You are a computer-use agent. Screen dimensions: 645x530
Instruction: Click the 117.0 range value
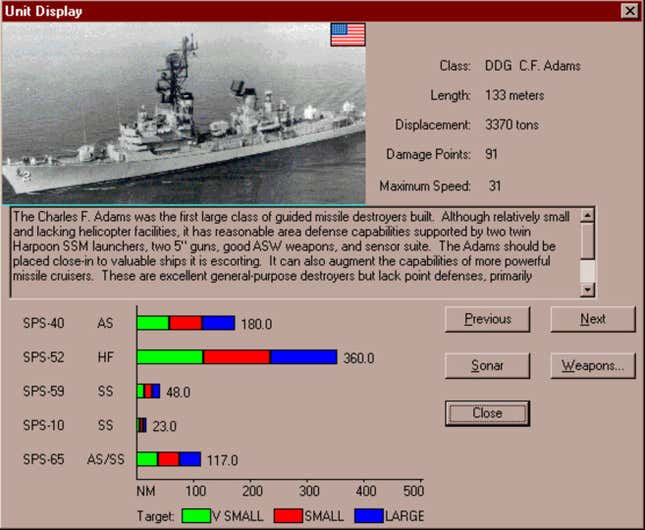(x=222, y=460)
